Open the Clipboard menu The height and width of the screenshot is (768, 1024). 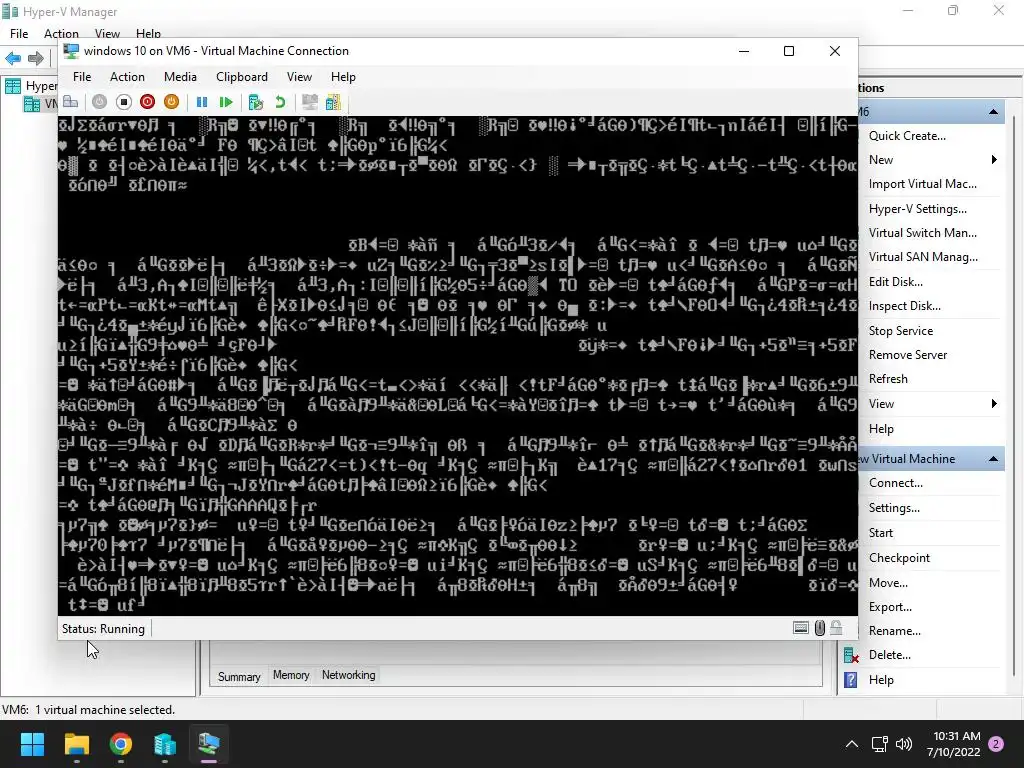242,77
